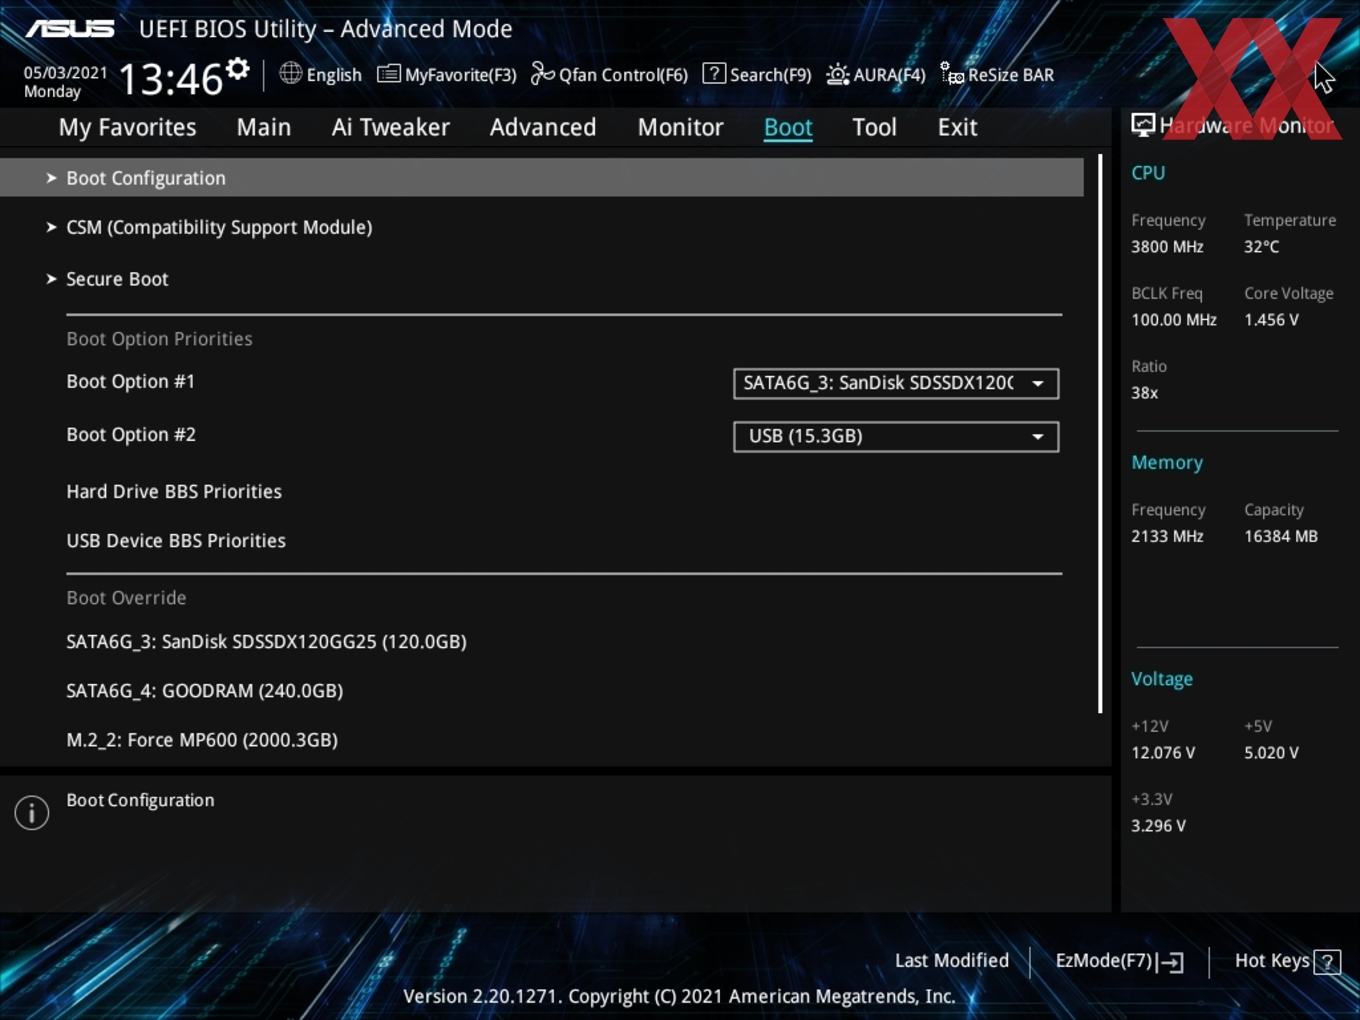Switch to EzMode(F7)

(1104, 960)
